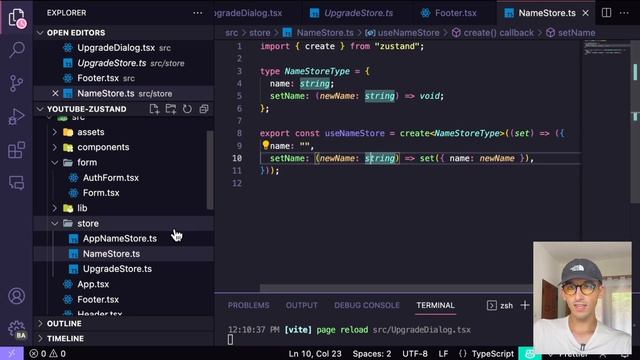The width and height of the screenshot is (640, 360).
Task: Show errors and warnings count in status bar
Action: (47, 353)
